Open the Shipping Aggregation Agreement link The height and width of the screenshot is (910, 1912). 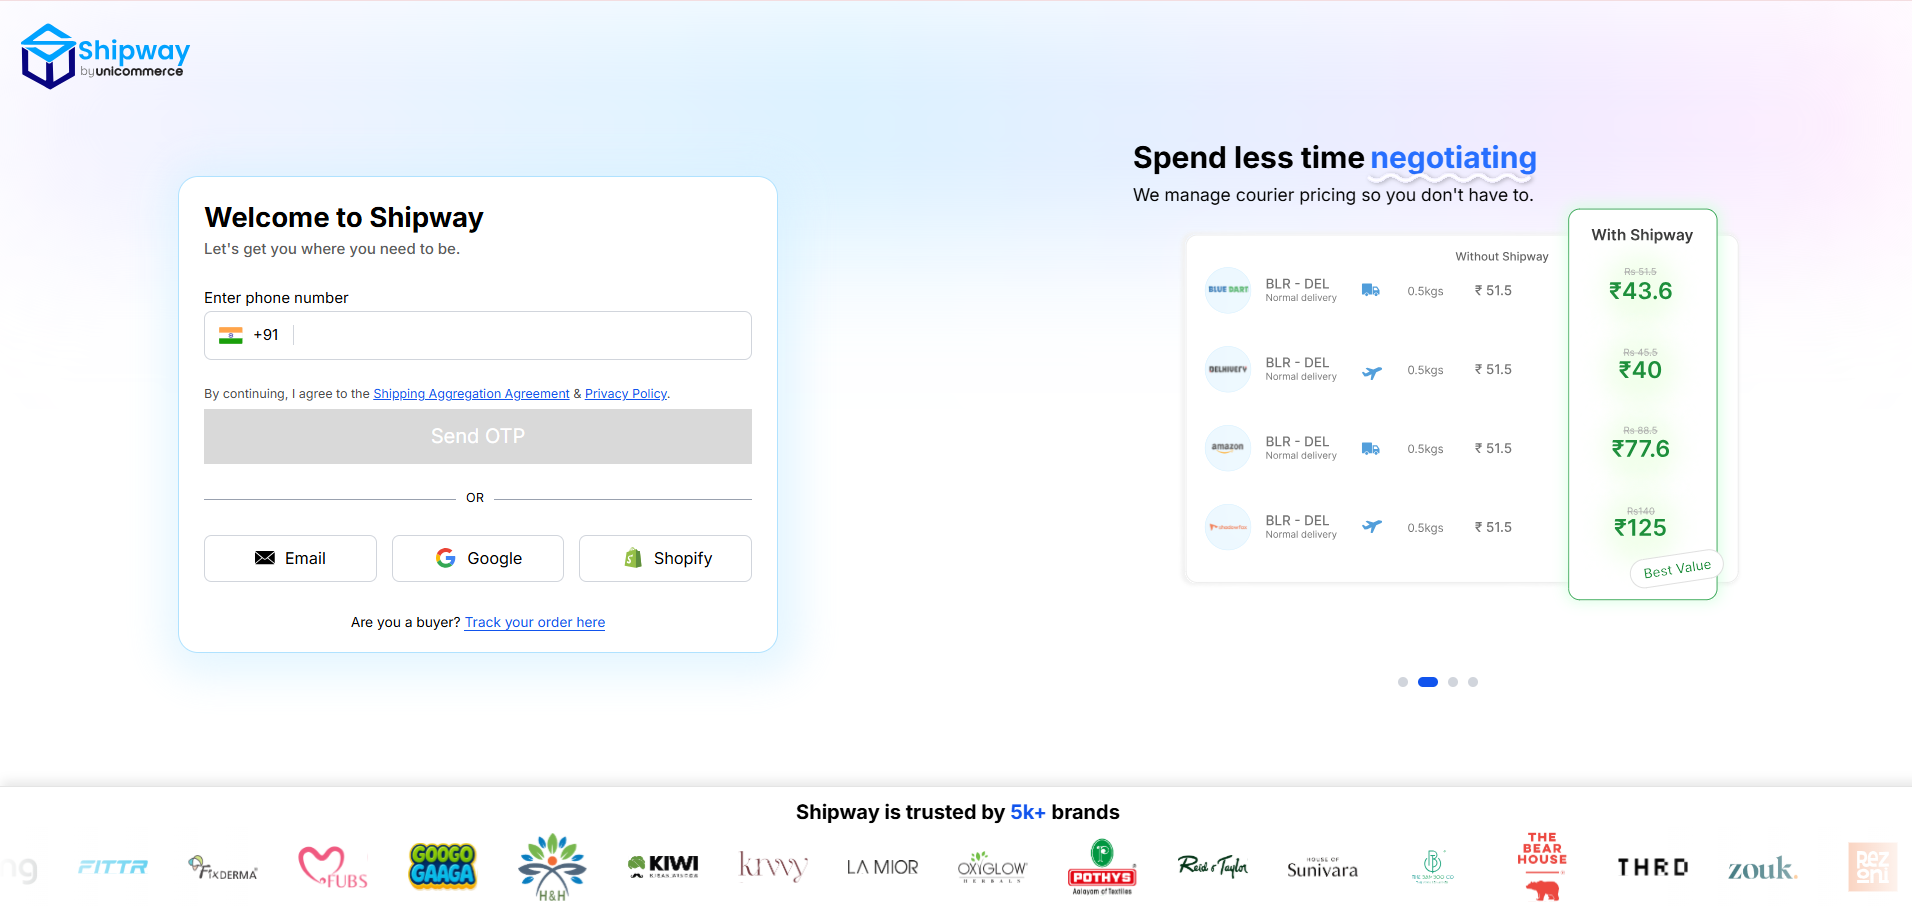coord(471,394)
